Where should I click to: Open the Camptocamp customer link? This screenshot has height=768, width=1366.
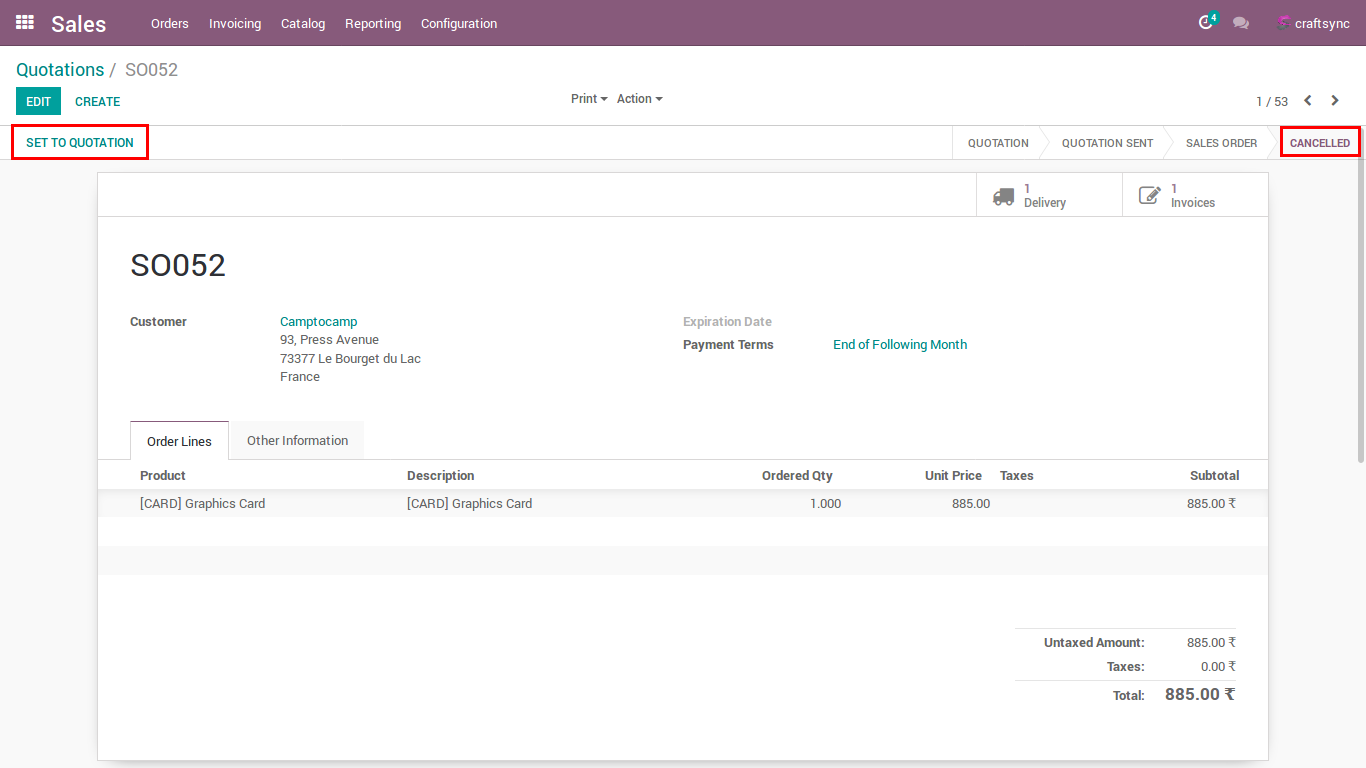point(318,322)
